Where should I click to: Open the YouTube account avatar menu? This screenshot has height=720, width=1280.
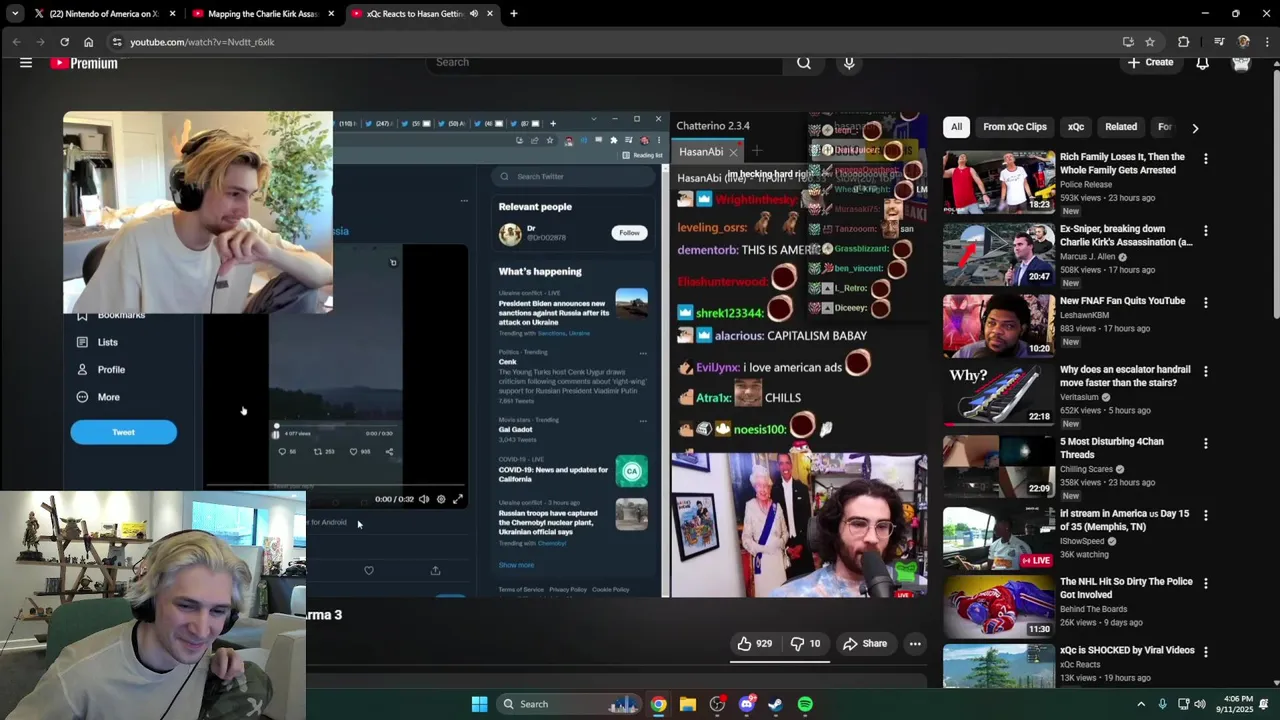pyautogui.click(x=1241, y=63)
